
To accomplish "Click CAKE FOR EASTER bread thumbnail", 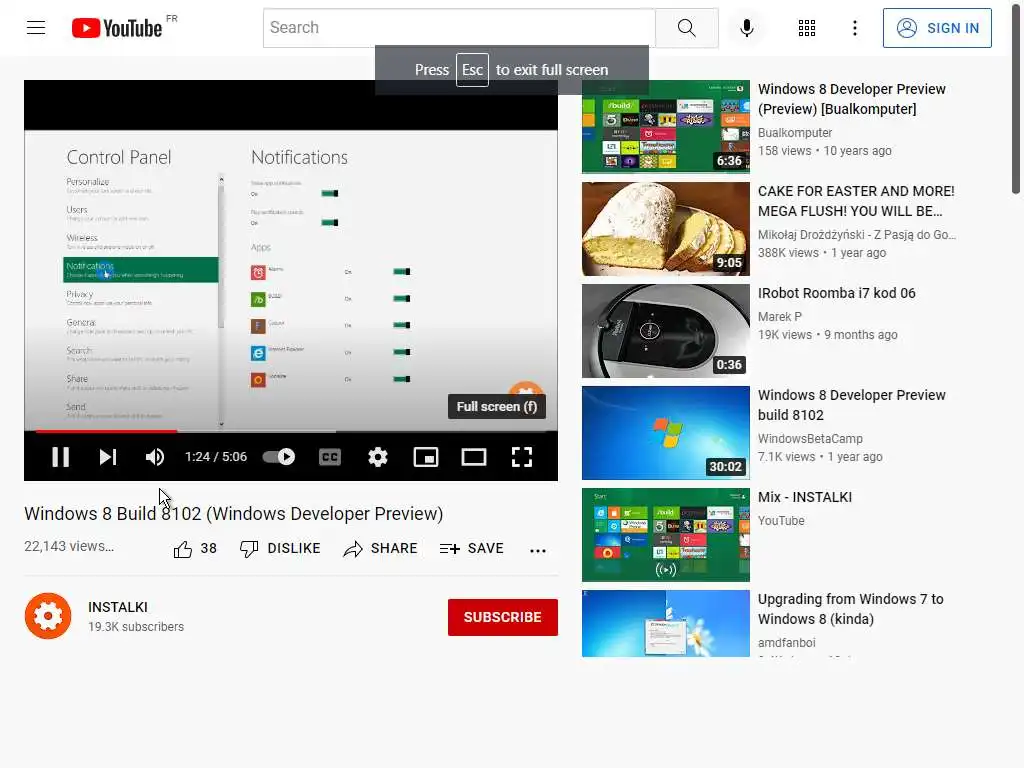I will pyautogui.click(x=665, y=229).
